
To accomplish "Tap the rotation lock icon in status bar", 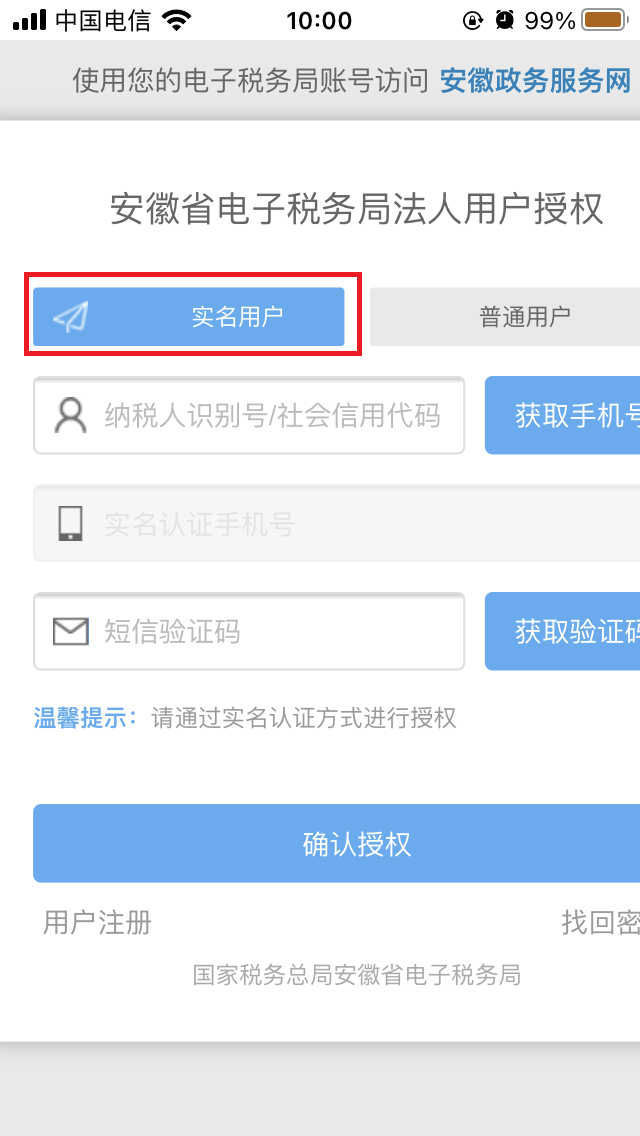I will point(473,20).
